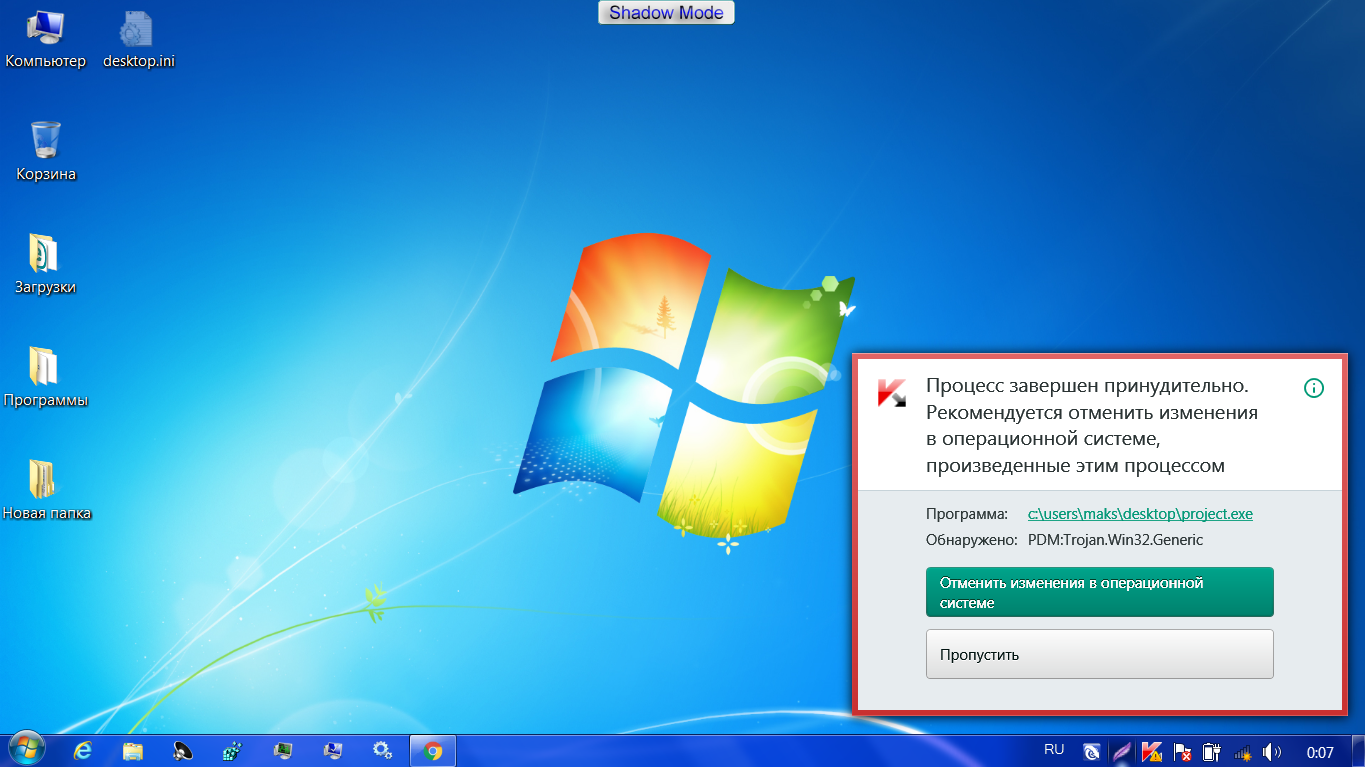1365x767 pixels.
Task: Click the volume speaker tray icon
Action: pos(1272,752)
